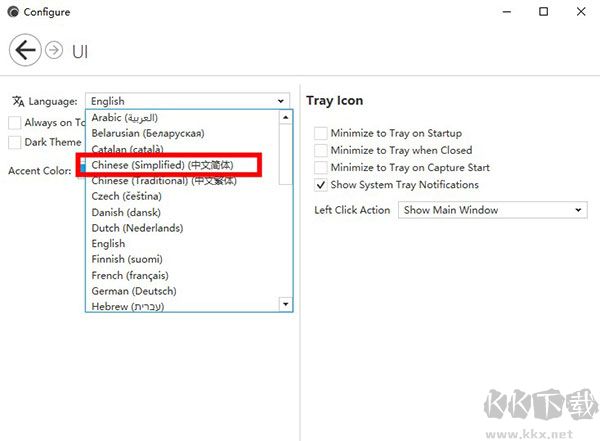Click the back arrow button
The image size is (600, 441).
point(26,49)
